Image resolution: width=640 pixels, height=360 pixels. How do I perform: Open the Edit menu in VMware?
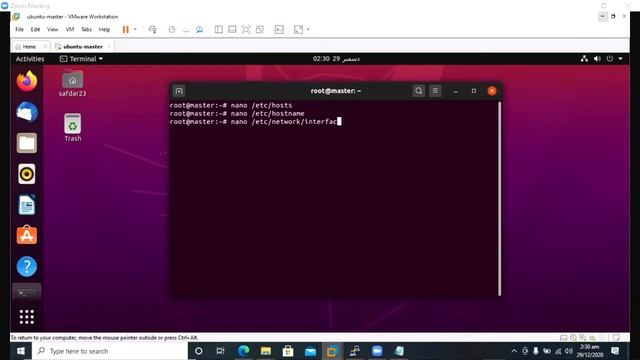[x=36, y=29]
